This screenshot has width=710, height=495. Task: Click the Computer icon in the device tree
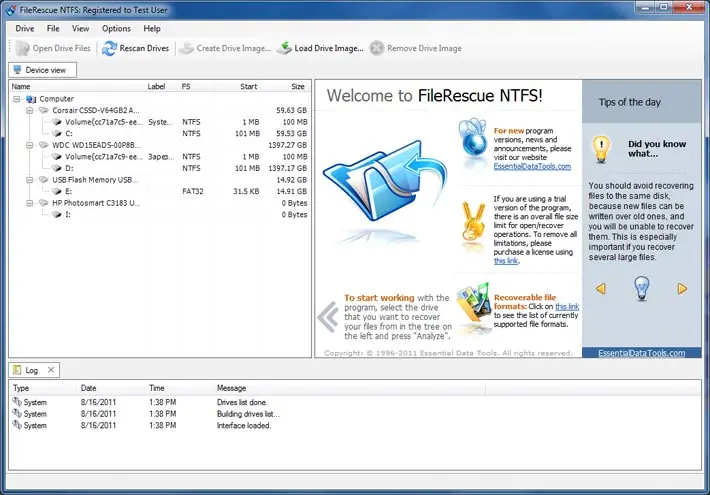(x=31, y=99)
